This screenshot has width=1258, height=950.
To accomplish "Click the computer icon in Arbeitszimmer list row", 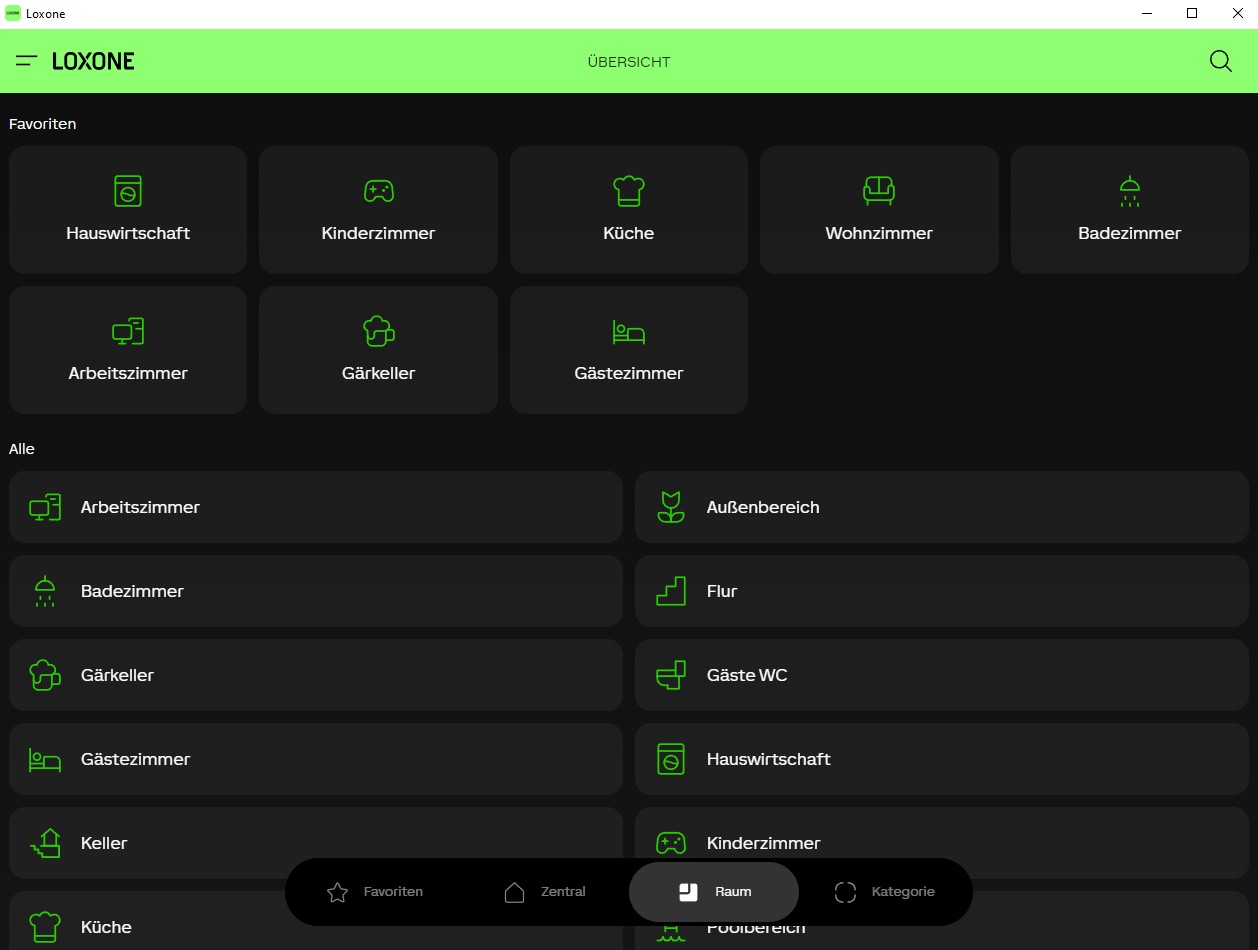I will tap(45, 507).
